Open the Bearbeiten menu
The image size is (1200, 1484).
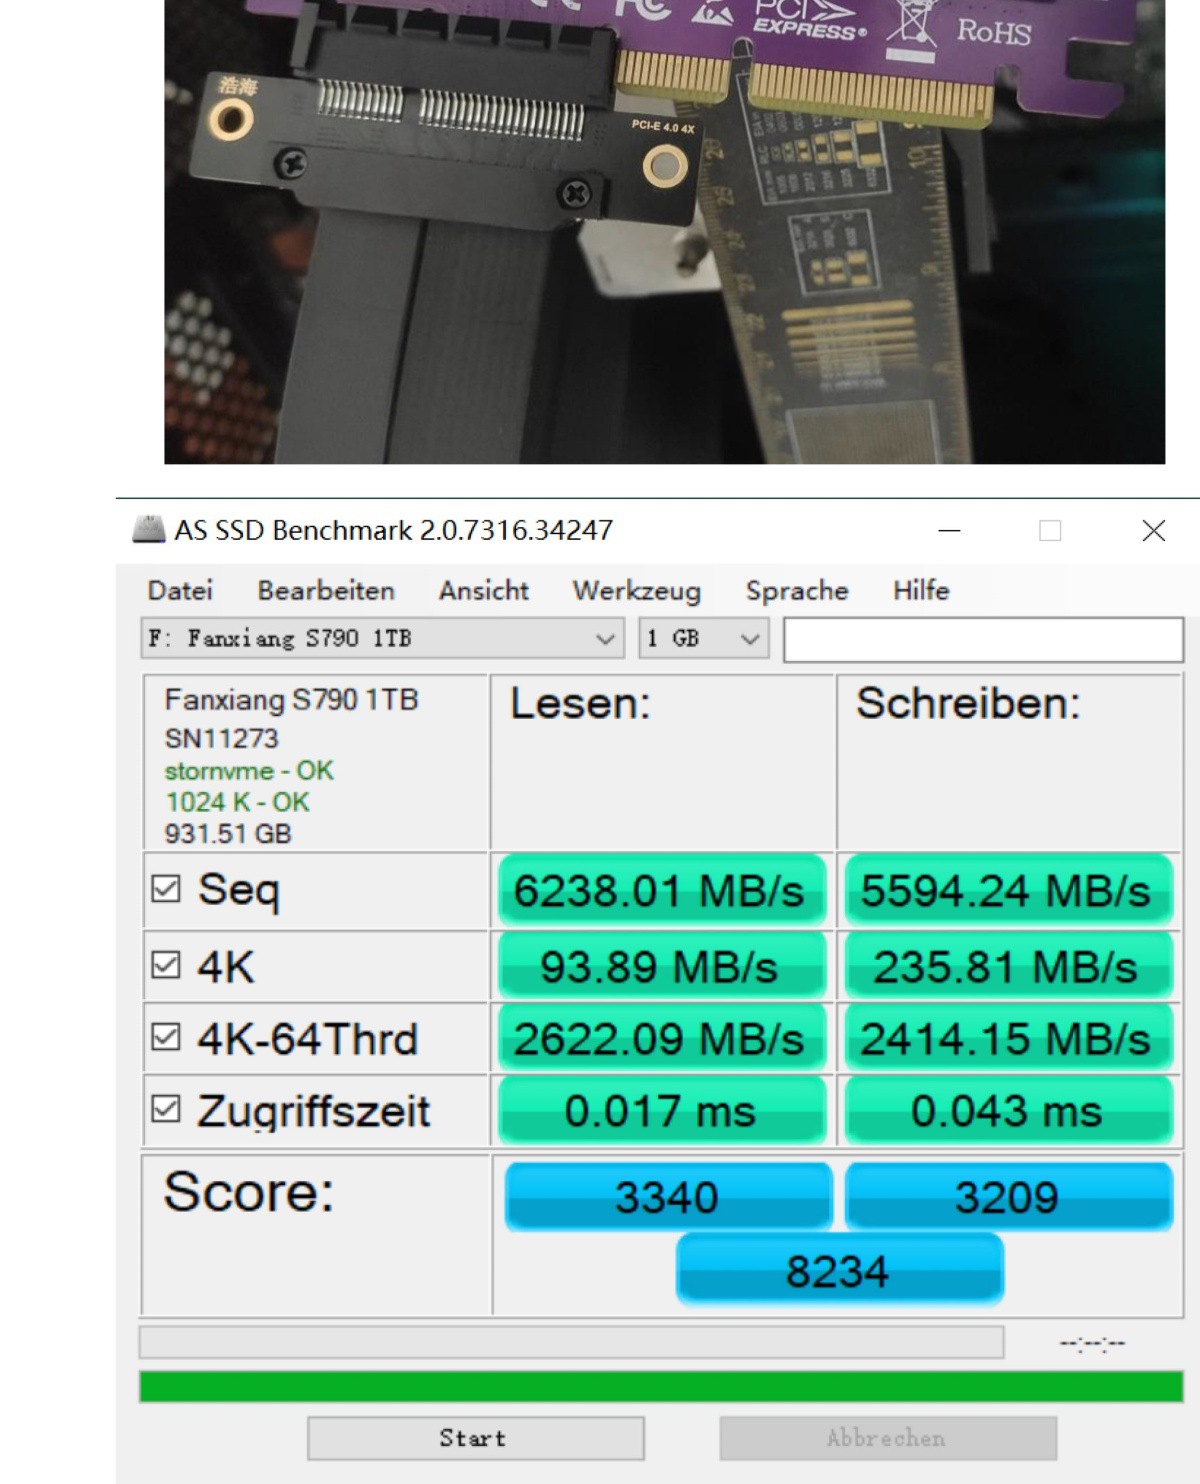326,590
